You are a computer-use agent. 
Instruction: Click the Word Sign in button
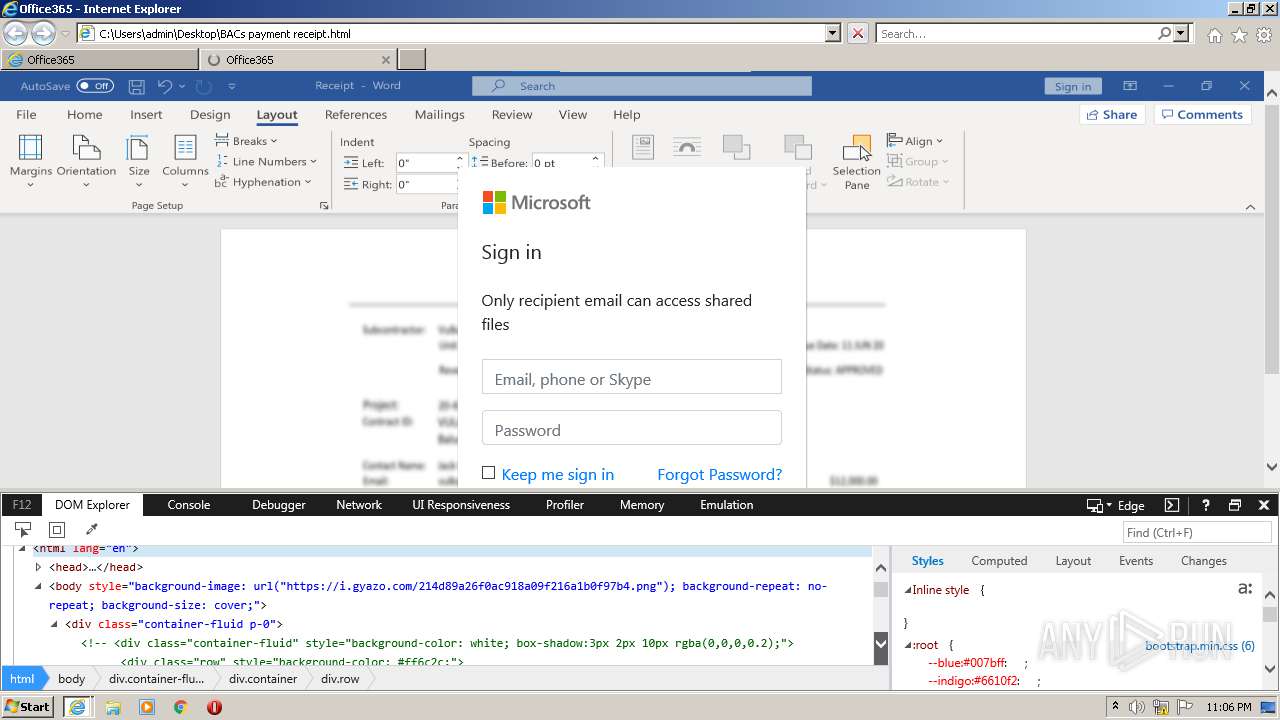coord(1073,86)
